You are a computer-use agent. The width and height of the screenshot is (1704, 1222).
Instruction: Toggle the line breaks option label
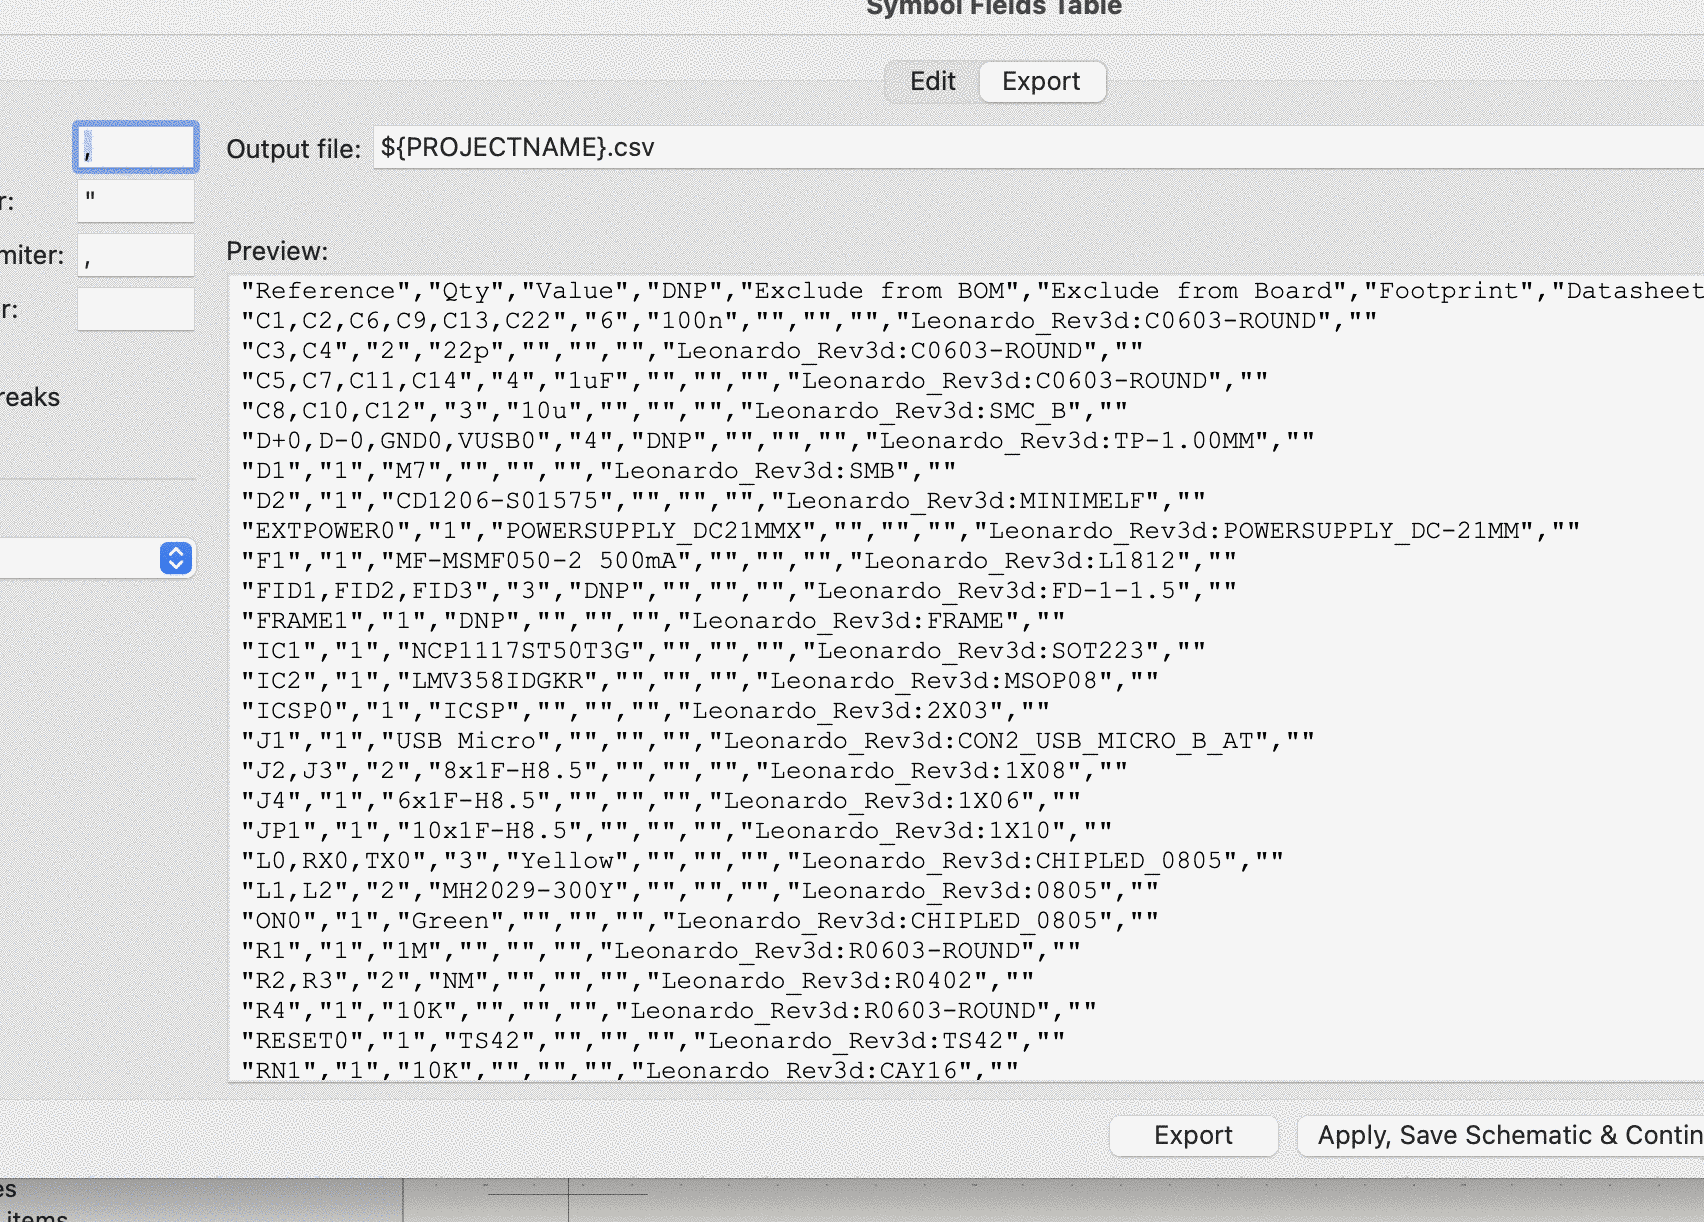30,398
